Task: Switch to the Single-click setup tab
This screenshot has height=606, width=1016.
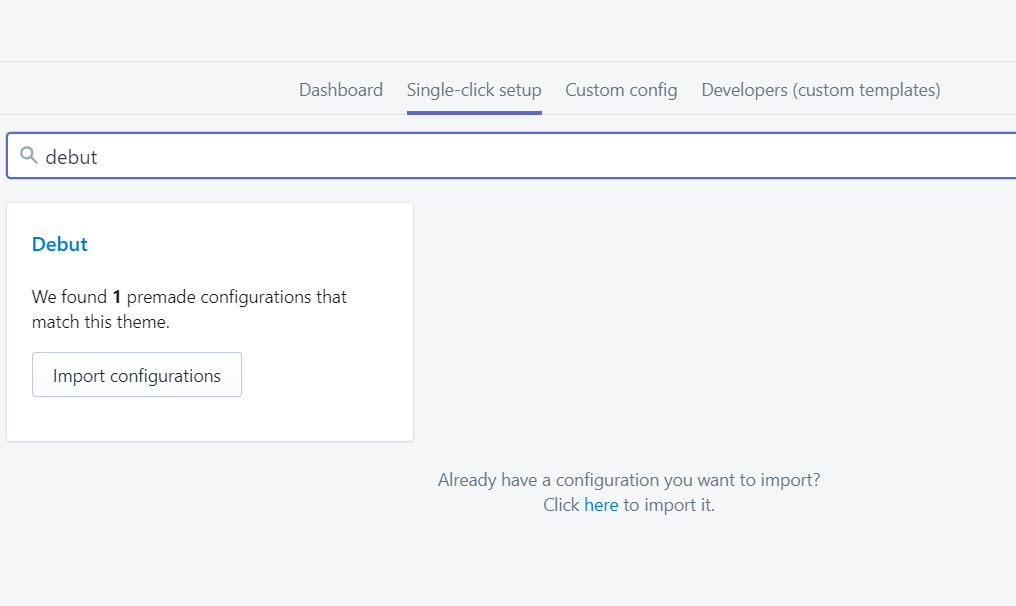Action: (x=474, y=90)
